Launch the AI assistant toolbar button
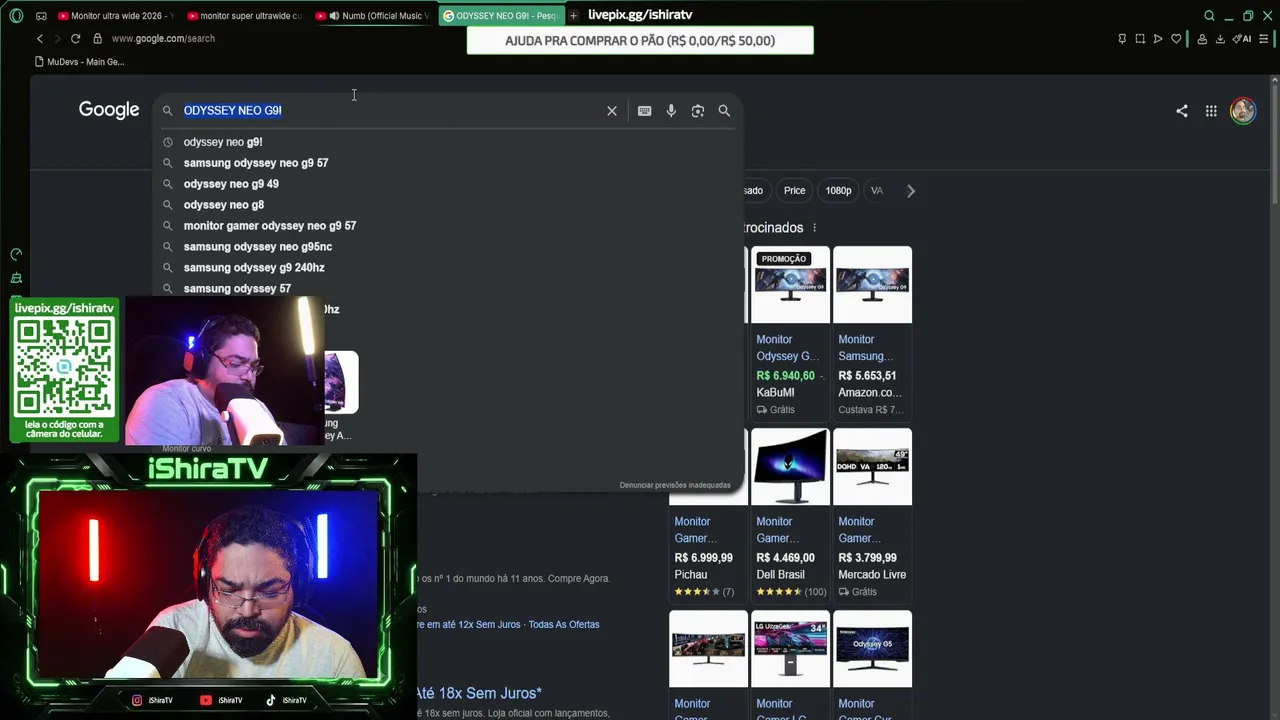The width and height of the screenshot is (1280, 720). click(x=1242, y=39)
